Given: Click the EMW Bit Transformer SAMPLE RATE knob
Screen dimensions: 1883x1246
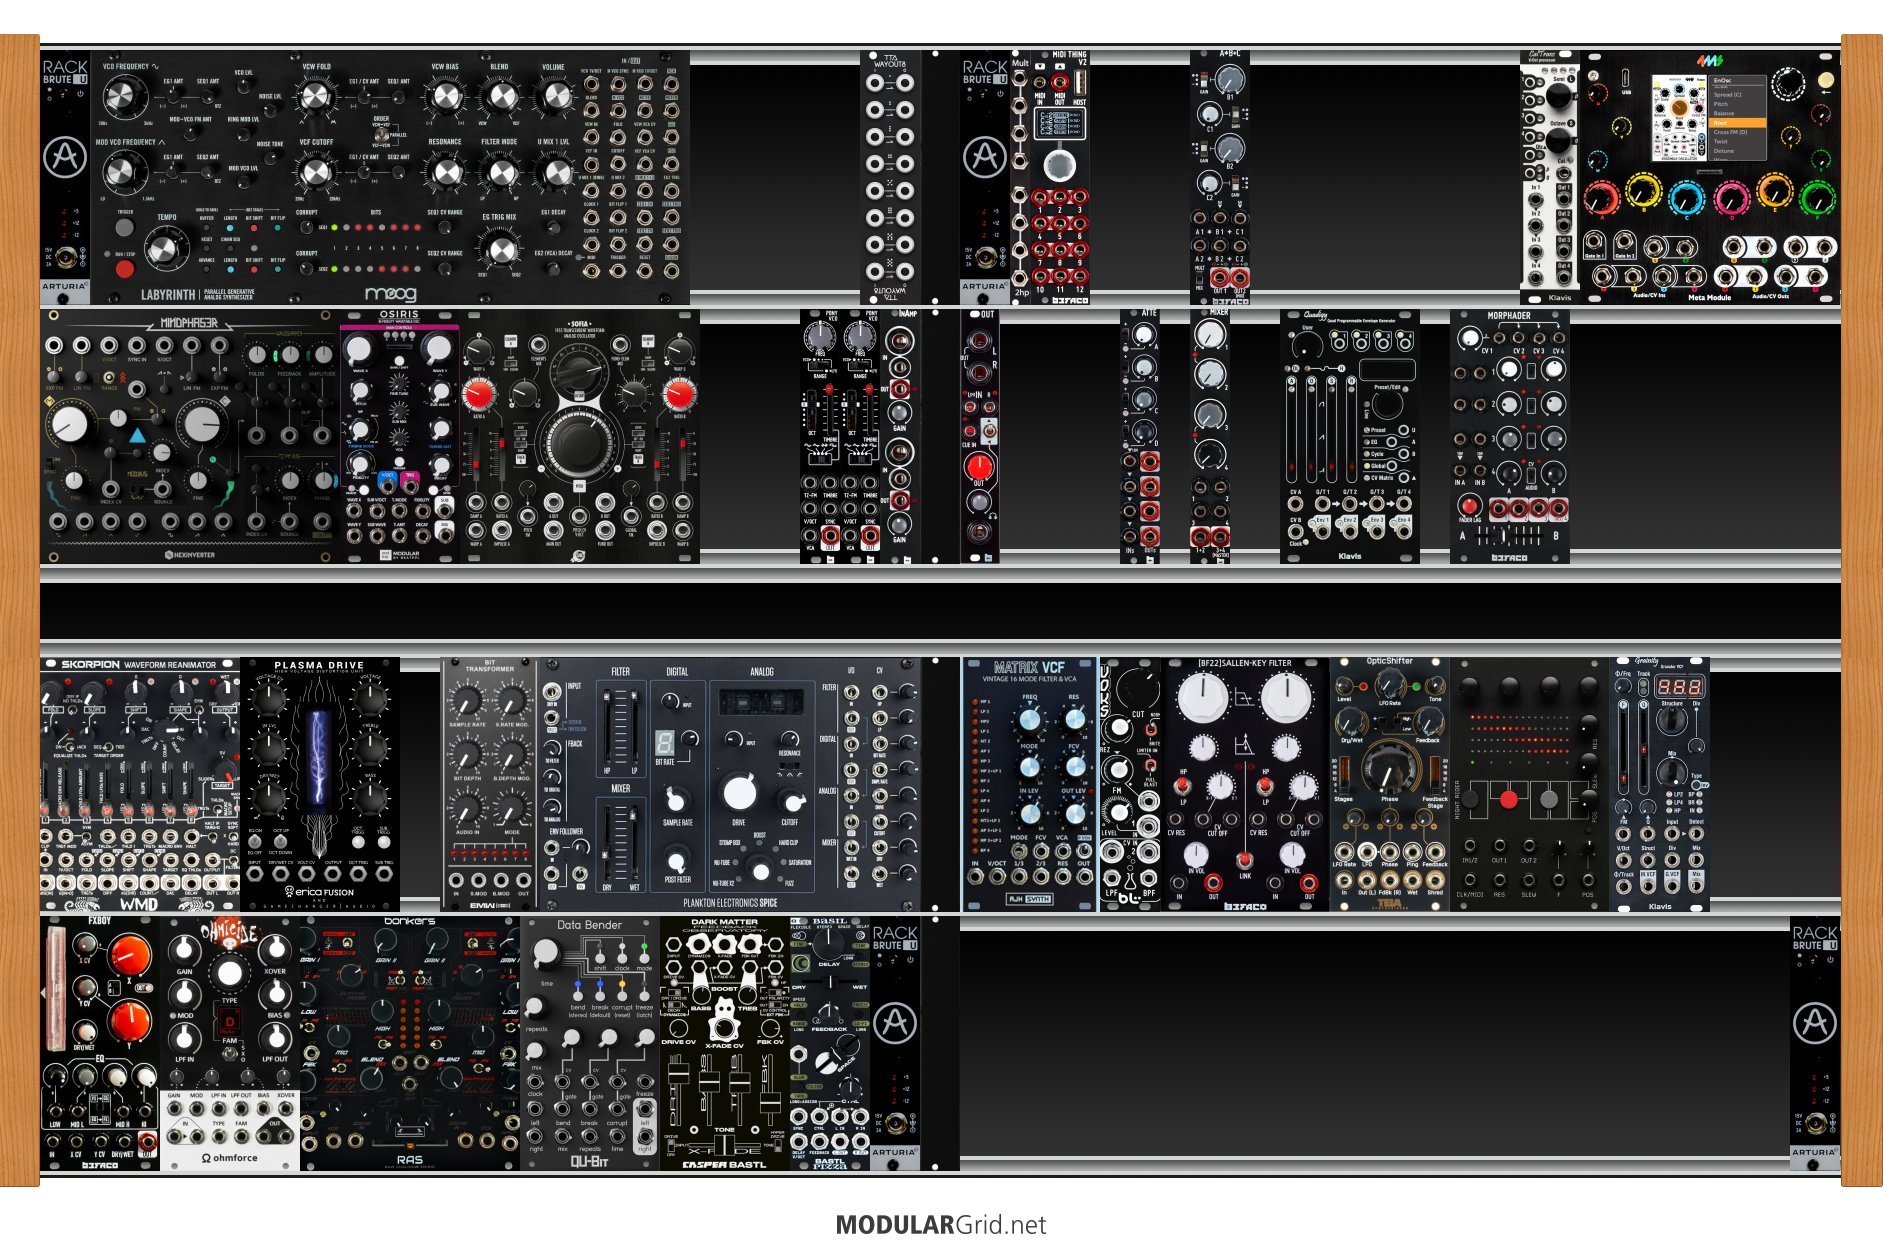Looking at the screenshot, I should (x=466, y=700).
